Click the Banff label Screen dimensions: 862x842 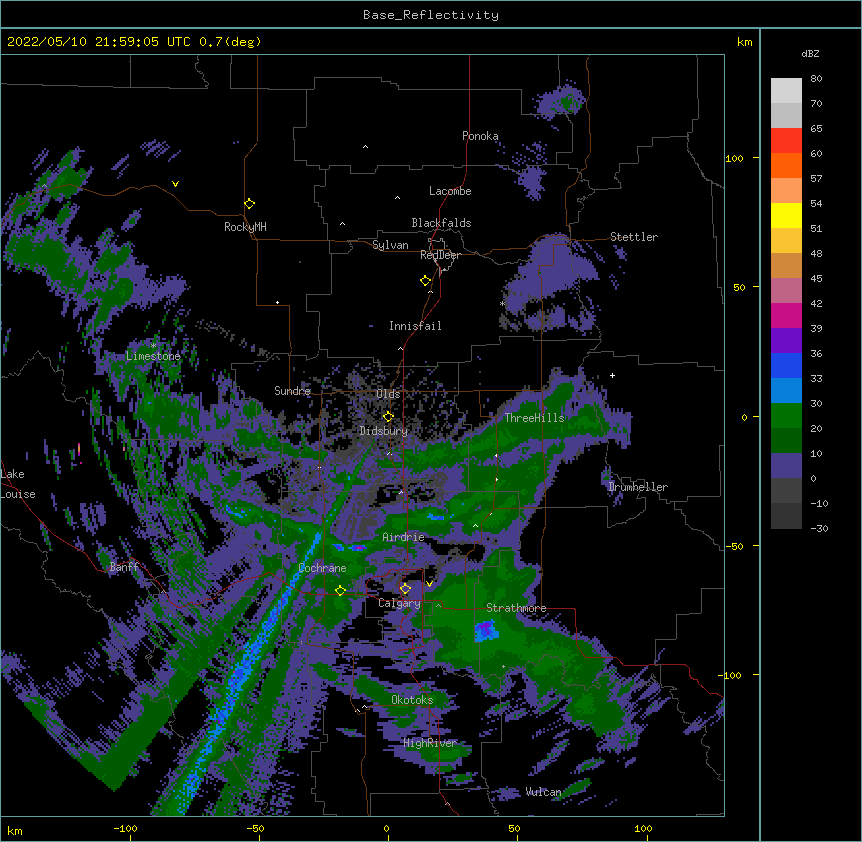(124, 567)
